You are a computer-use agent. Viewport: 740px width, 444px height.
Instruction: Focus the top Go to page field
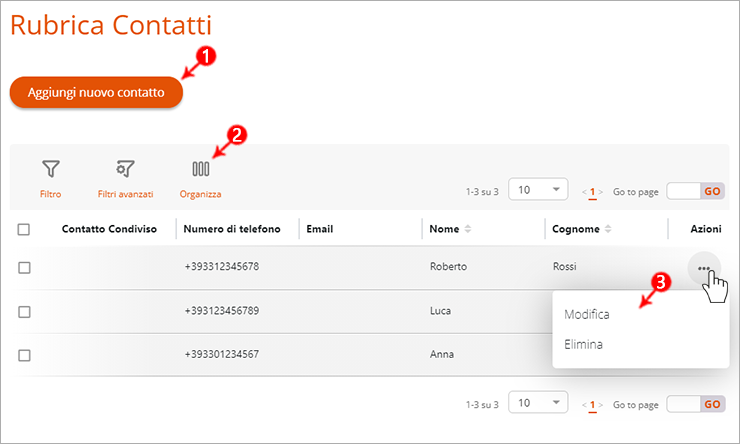683,191
